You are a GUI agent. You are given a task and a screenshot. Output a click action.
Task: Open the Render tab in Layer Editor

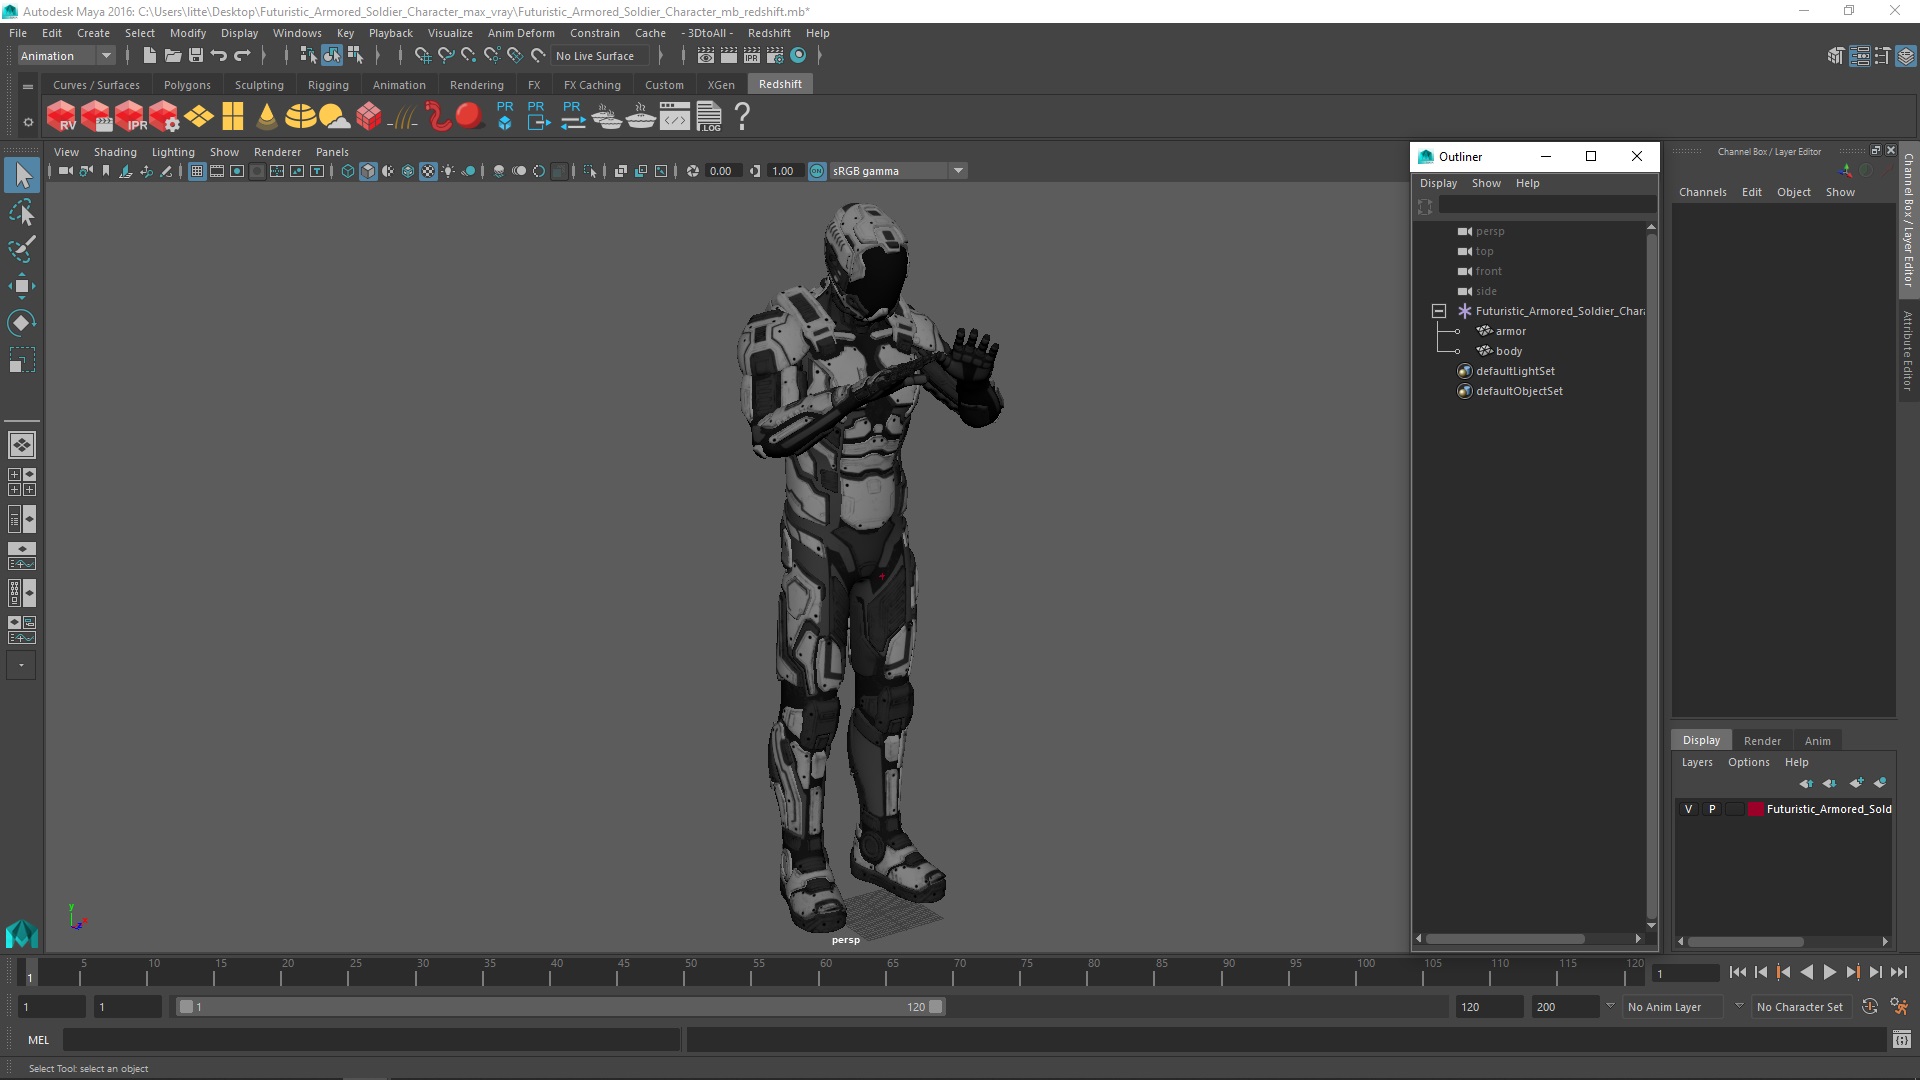1762,741
